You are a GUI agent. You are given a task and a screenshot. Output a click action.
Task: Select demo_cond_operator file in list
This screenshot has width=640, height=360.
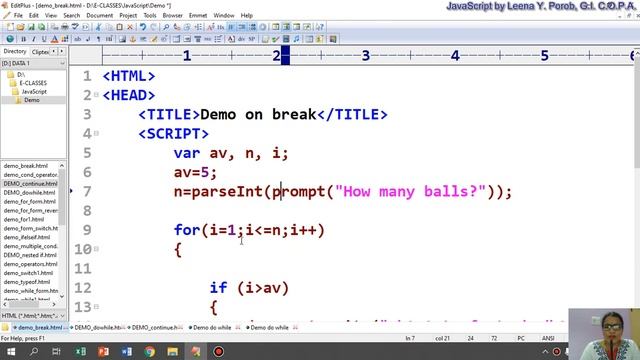[x=30, y=175]
